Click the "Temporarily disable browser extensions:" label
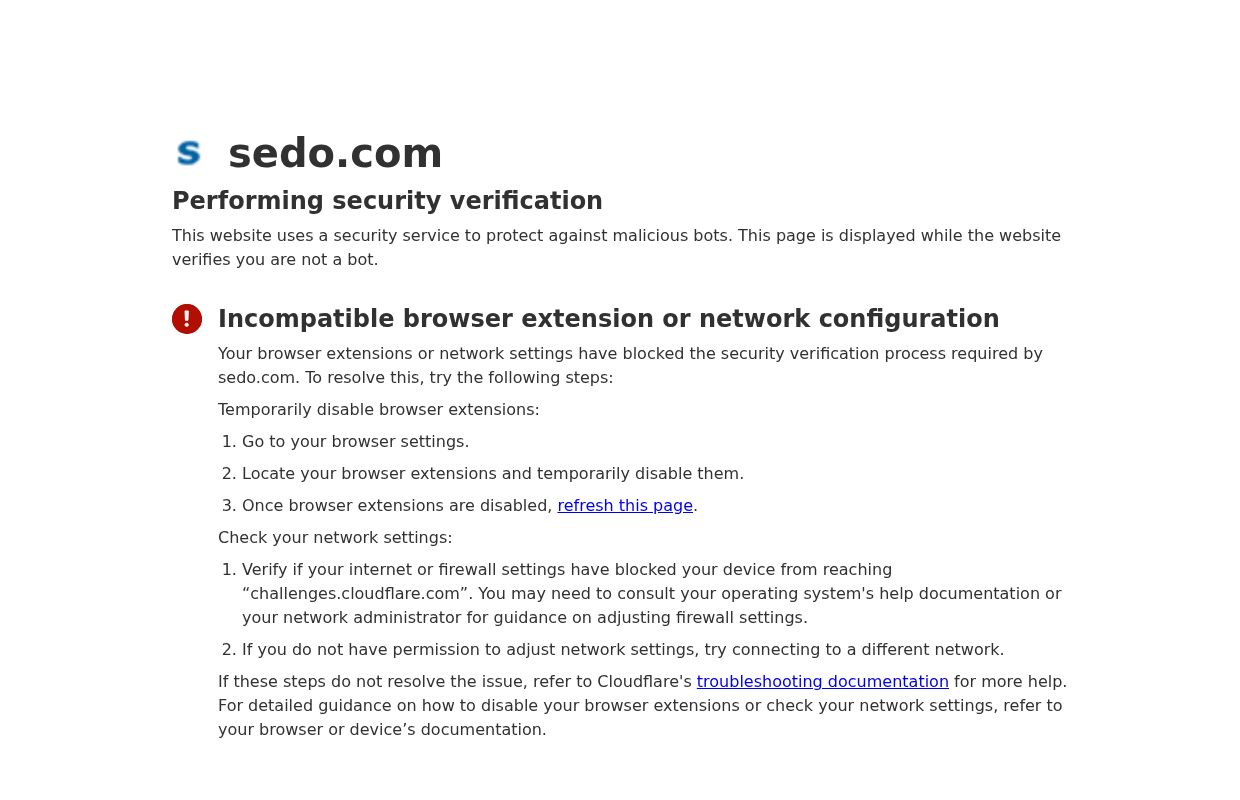Image resolution: width=1240 pixels, height=800 pixels. 378,410
